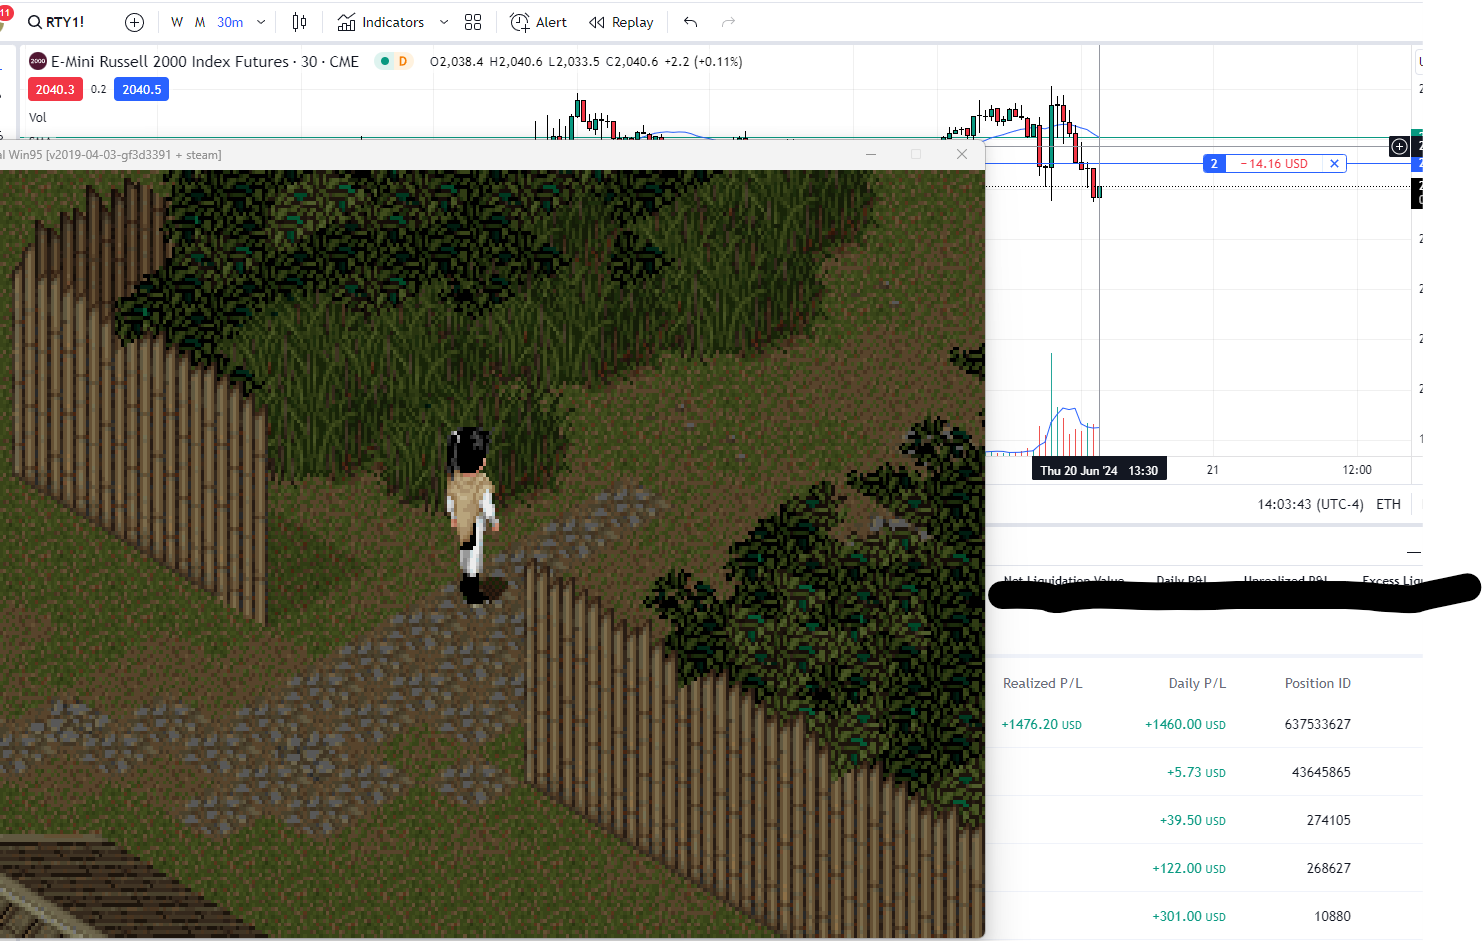1482x941 pixels.
Task: Expand the favorite indicators dropdown arrow
Action: click(x=444, y=22)
